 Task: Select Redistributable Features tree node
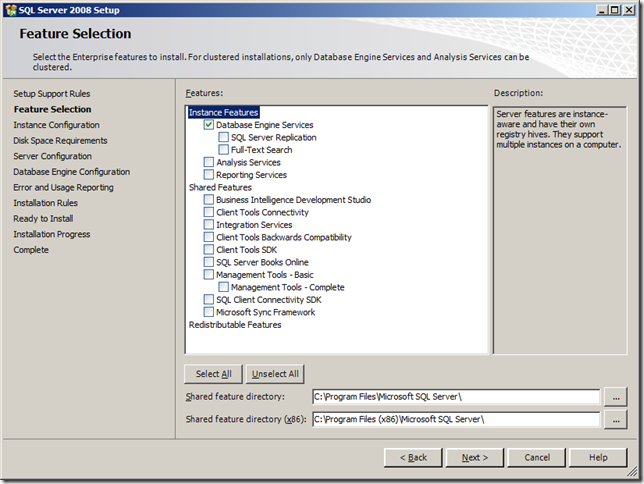point(235,325)
